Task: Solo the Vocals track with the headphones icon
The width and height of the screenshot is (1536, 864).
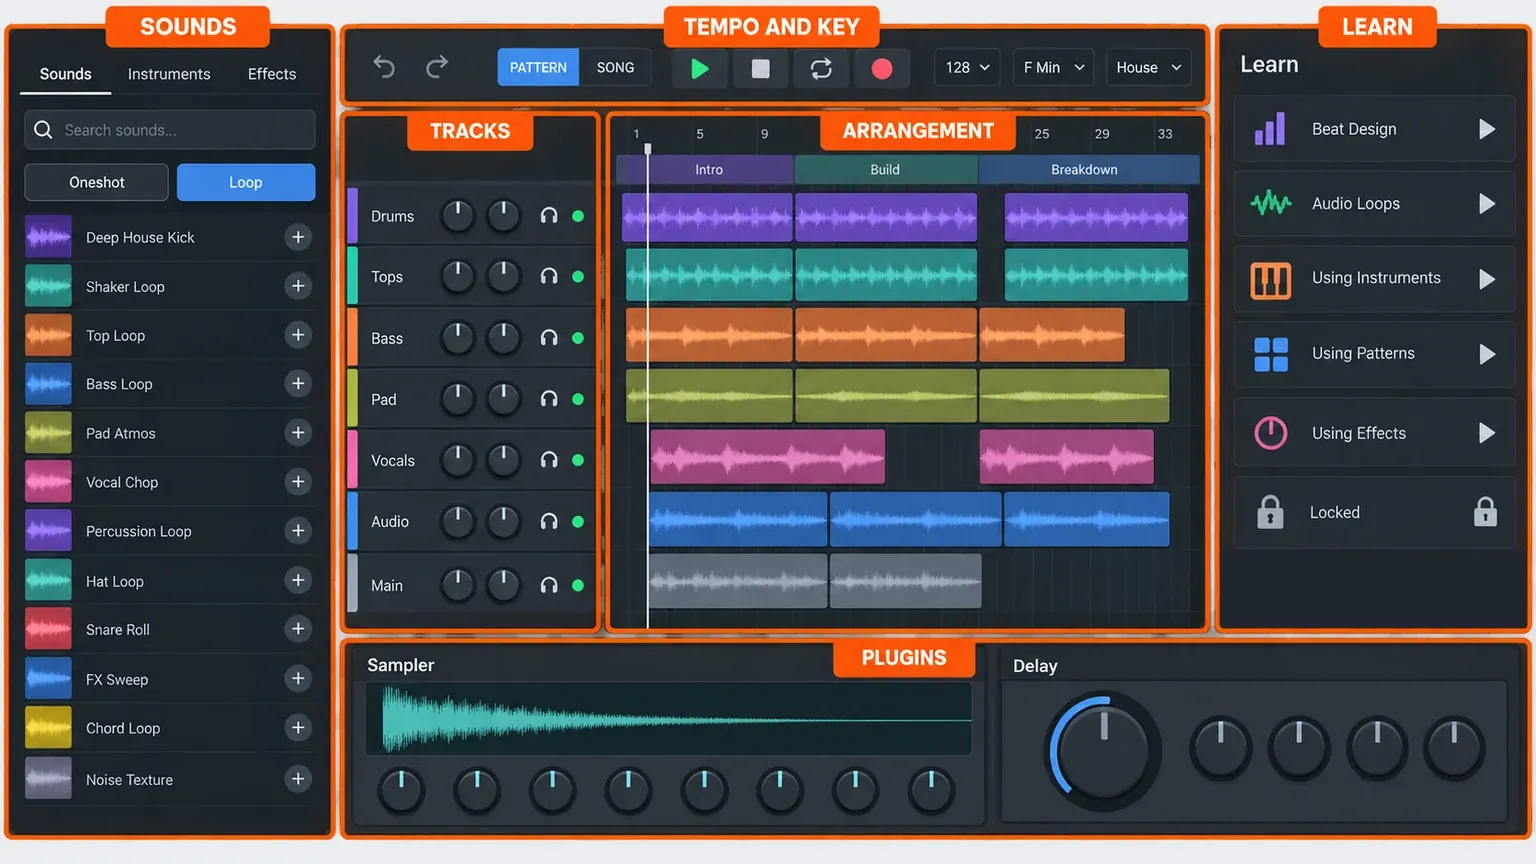Action: tap(549, 460)
